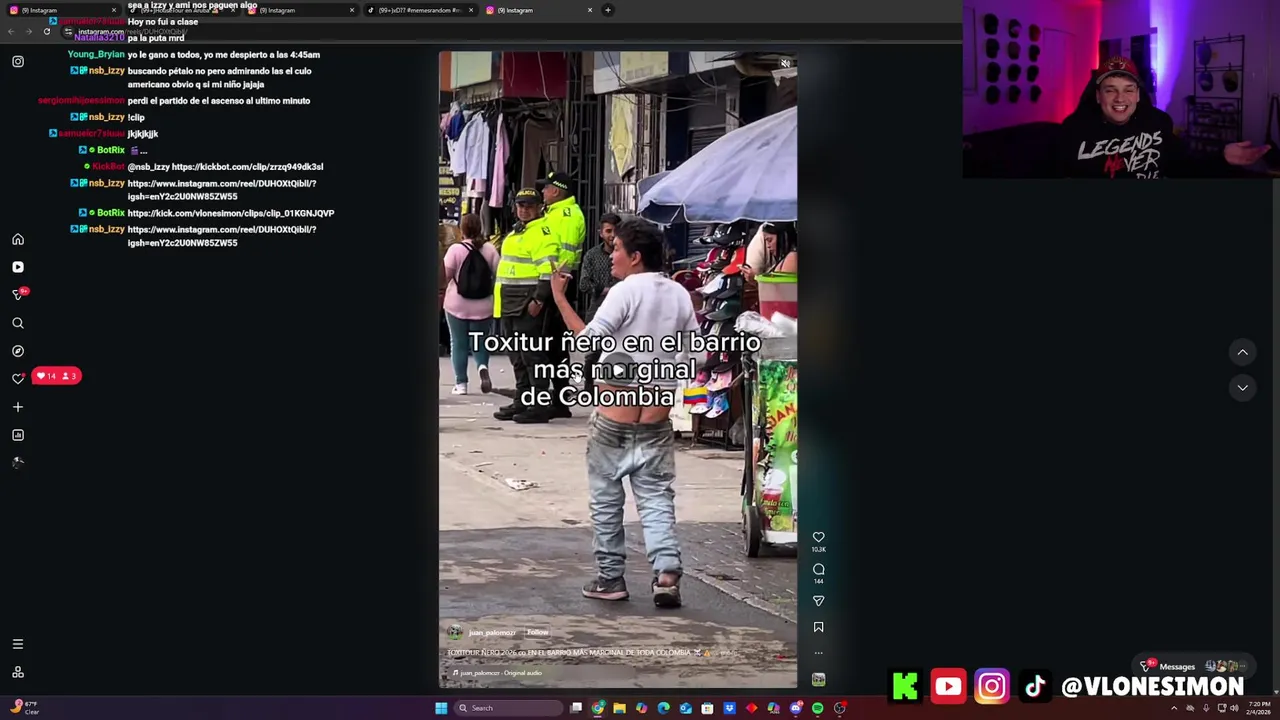Viewport: 1280px width, 720px height.
Task: Click the Instagram logo in the sidebar
Action: (x=18, y=62)
